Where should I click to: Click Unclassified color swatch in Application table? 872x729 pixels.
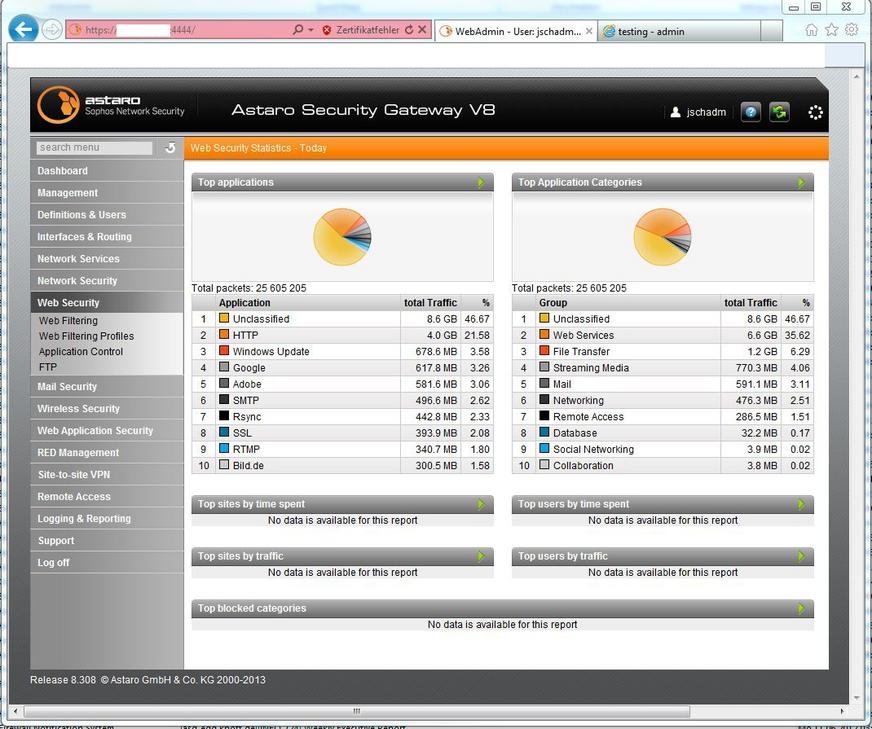pos(224,318)
